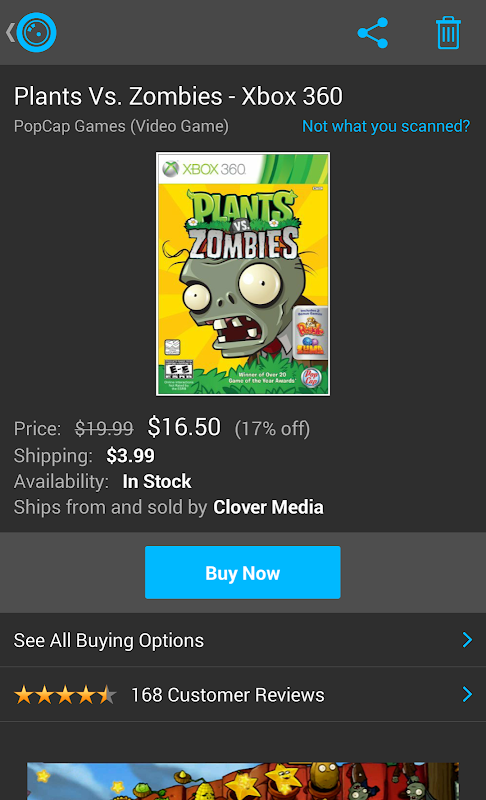
Task: Tap the share icon
Action: pos(373,33)
